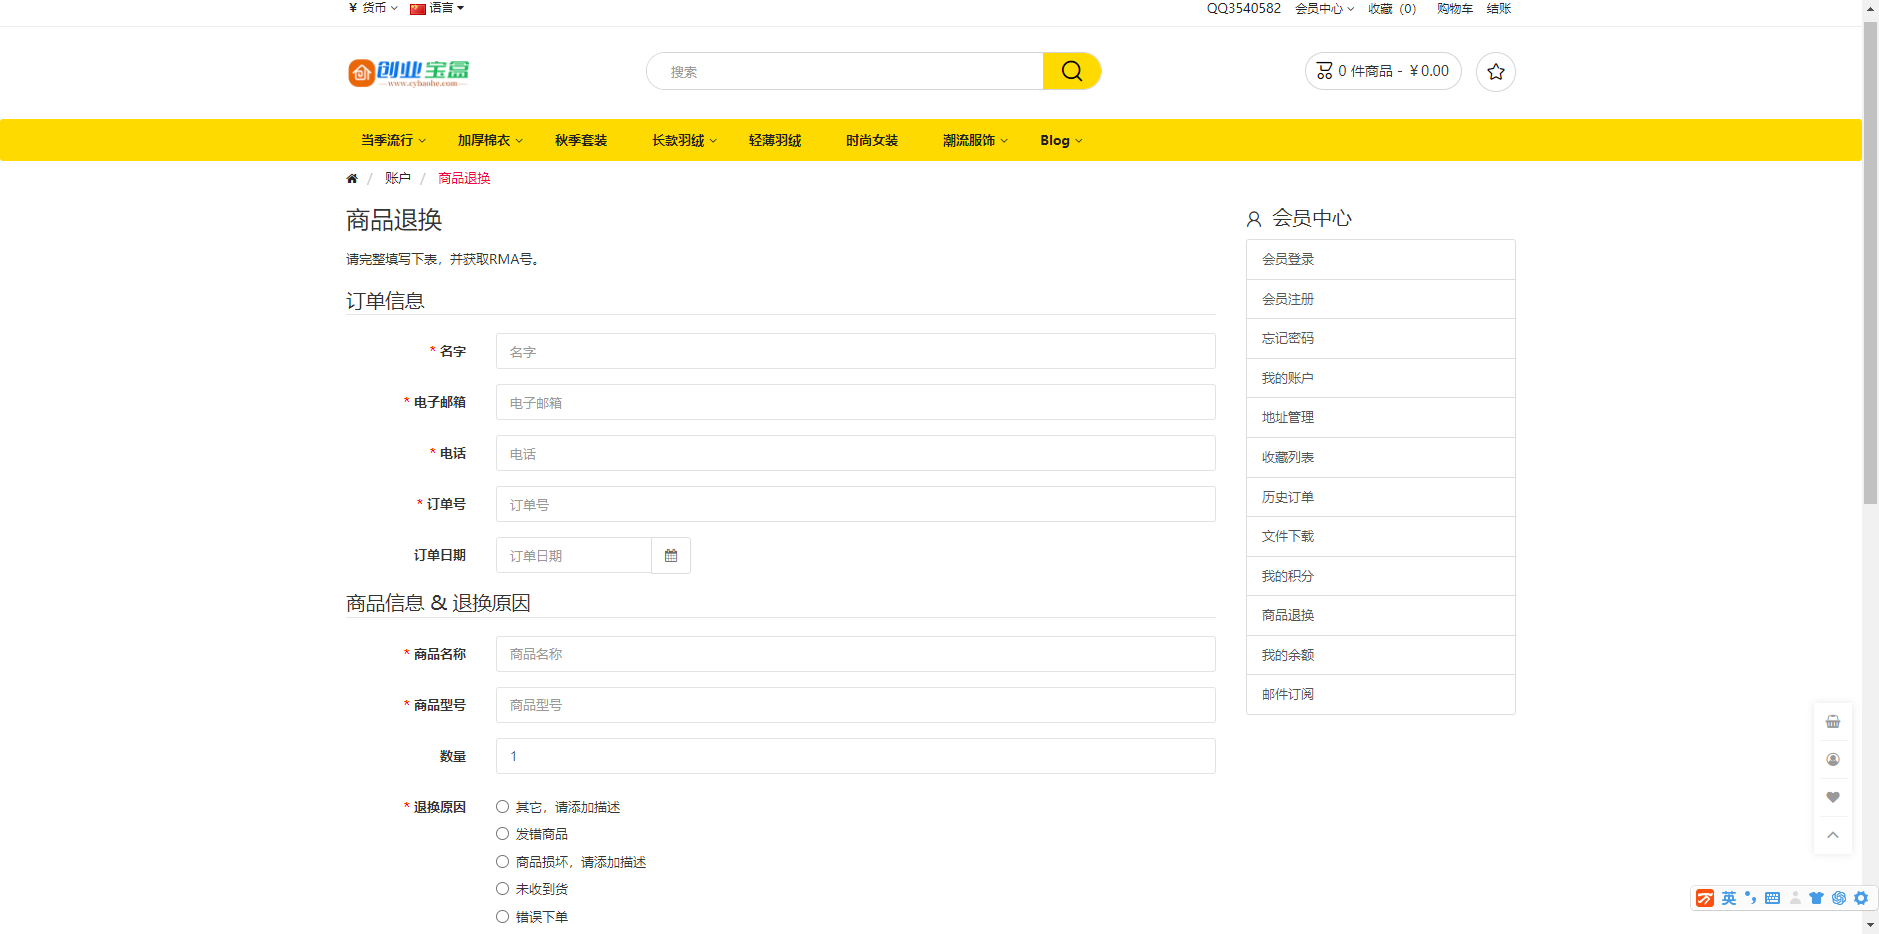Open the IME soft keyboard

pyautogui.click(x=1772, y=898)
